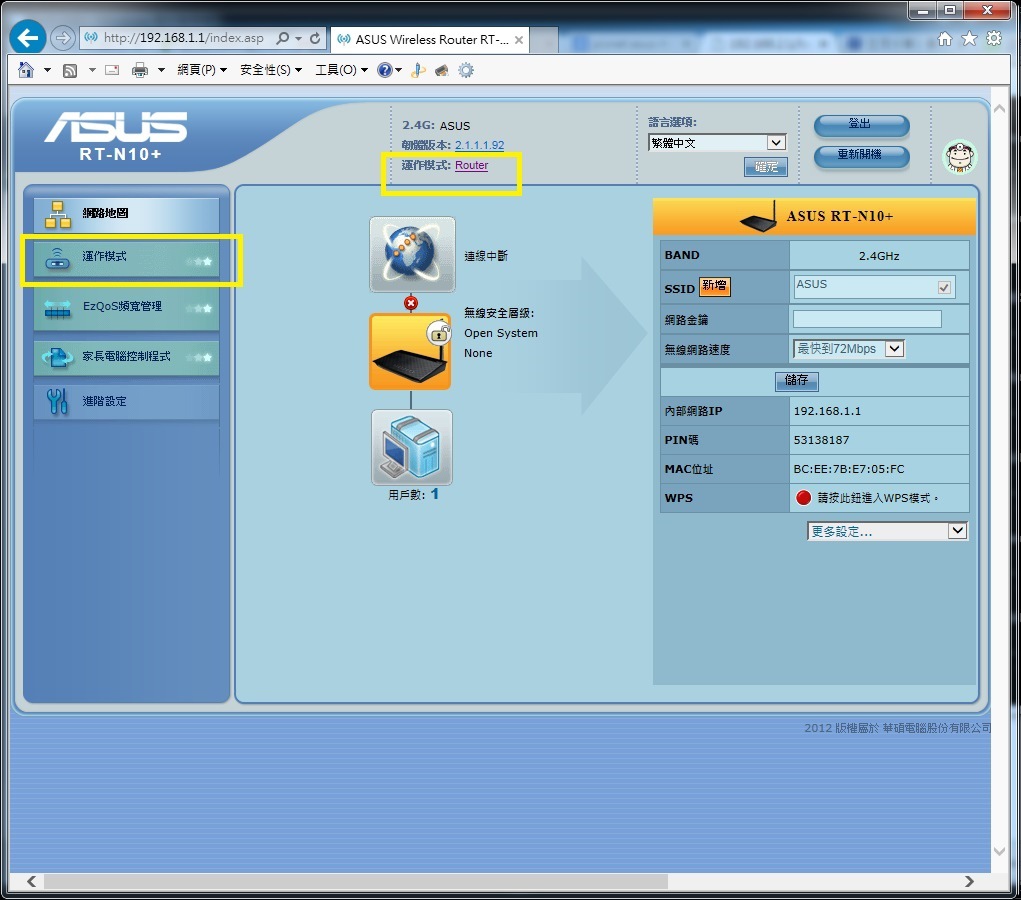Click the horizontal scrollbar thumb

[x=356, y=882]
